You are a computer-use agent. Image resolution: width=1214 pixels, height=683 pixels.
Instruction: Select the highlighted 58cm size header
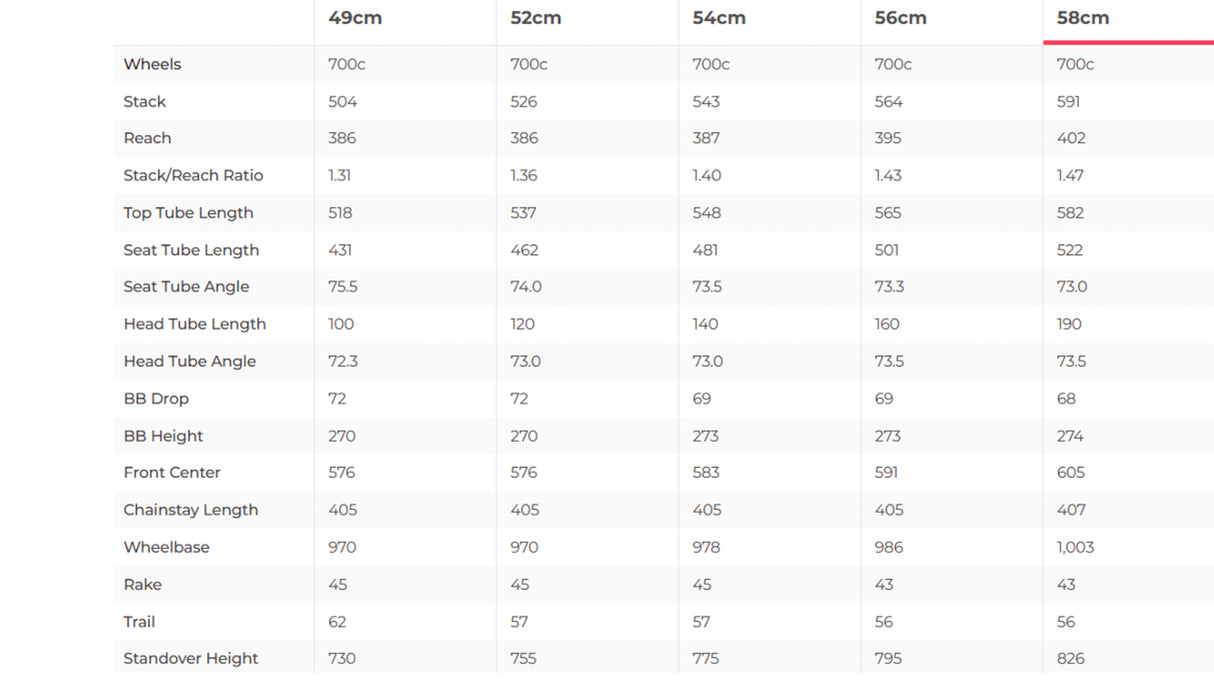[1083, 18]
